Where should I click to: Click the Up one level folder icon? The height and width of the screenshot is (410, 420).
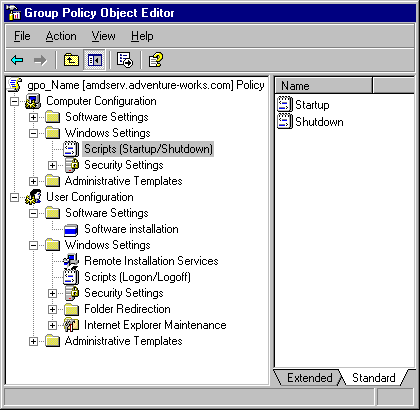click(71, 60)
